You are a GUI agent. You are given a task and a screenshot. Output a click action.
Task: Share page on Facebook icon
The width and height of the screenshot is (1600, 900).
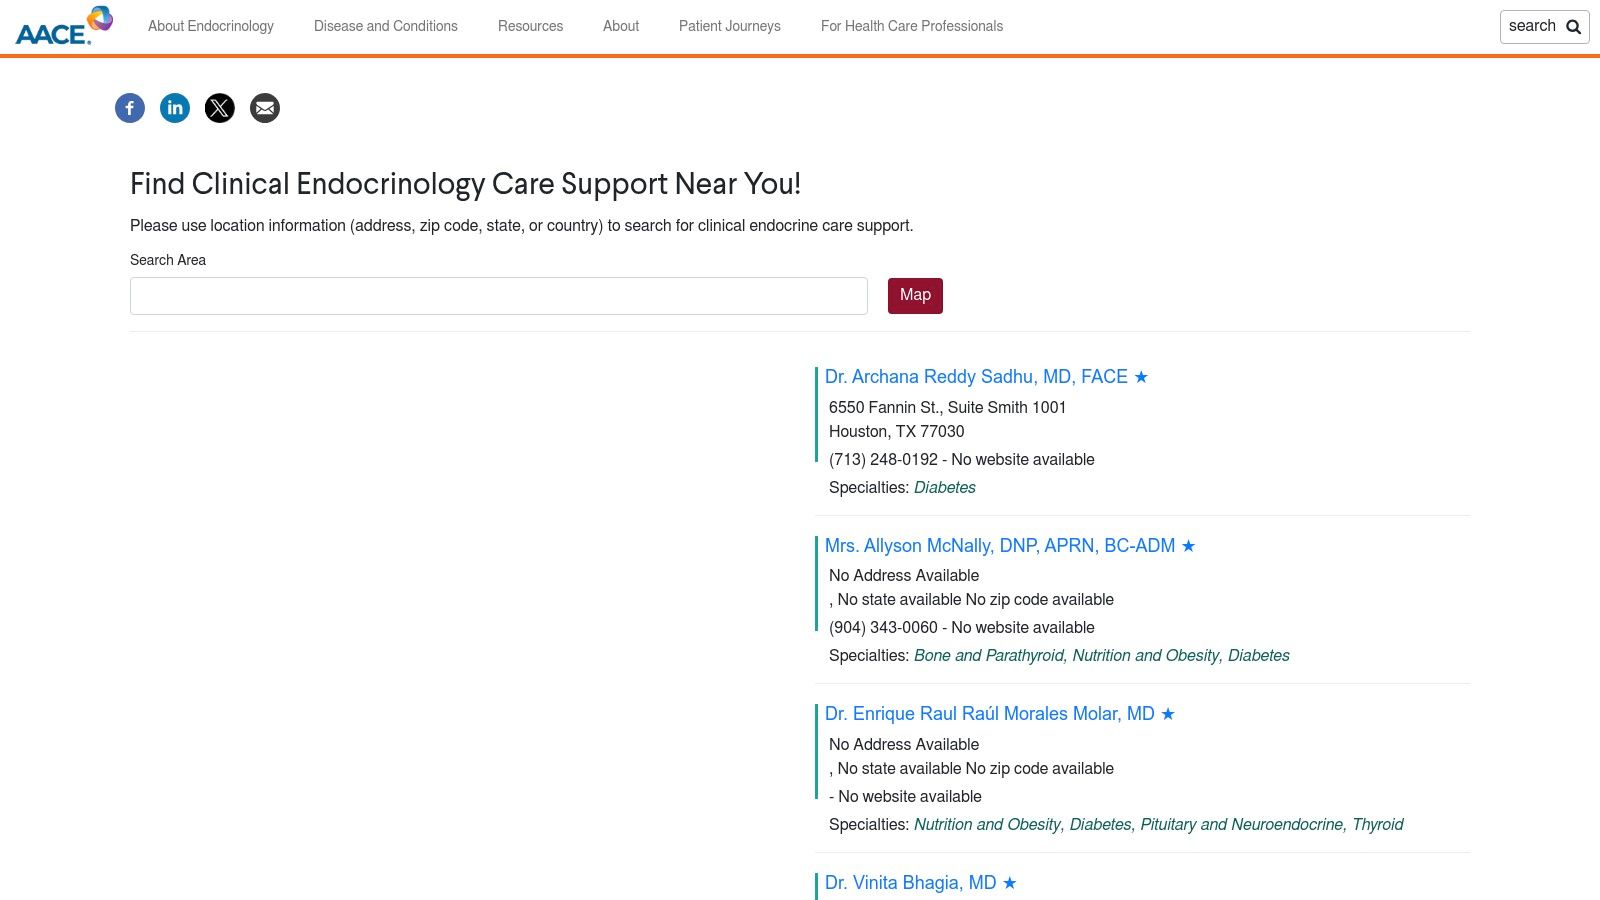click(x=130, y=108)
